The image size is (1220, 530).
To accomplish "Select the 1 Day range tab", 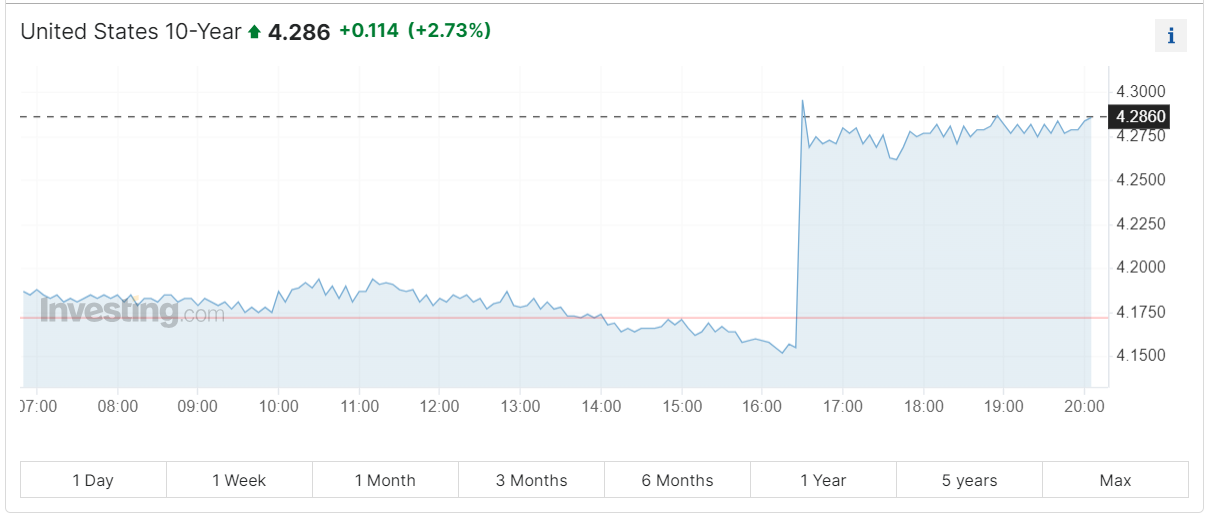I will point(93,480).
